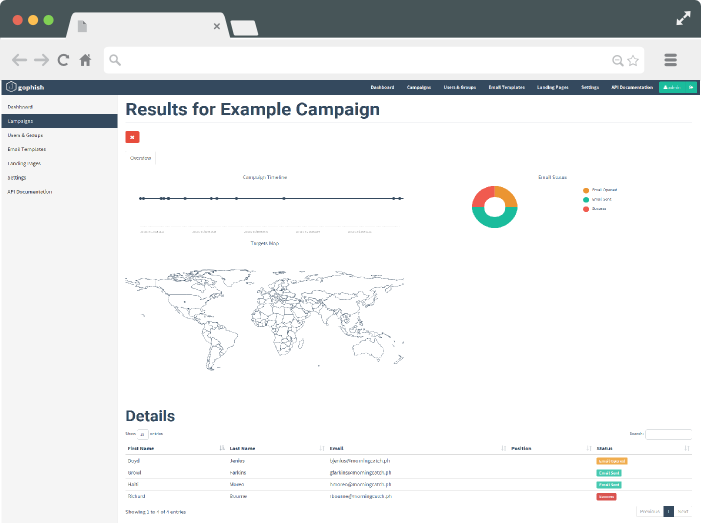Image resolution: width=701 pixels, height=526 pixels.
Task: Click the green admin user button
Action: pyautogui.click(x=672, y=87)
